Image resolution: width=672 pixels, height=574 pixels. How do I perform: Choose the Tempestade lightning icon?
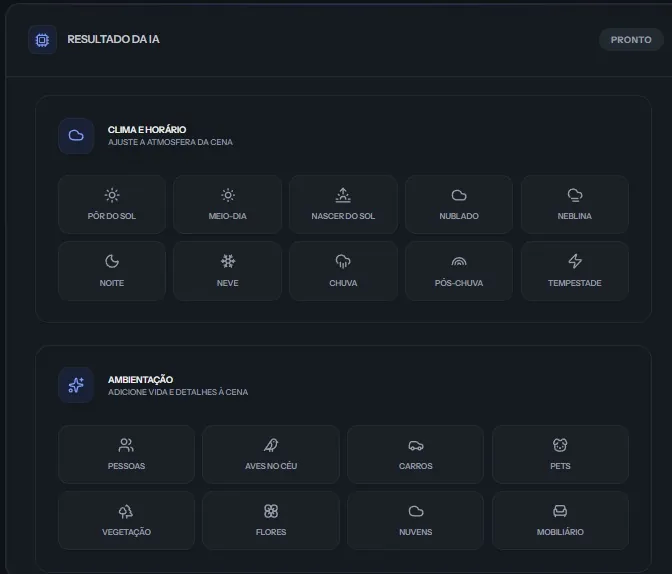click(575, 261)
